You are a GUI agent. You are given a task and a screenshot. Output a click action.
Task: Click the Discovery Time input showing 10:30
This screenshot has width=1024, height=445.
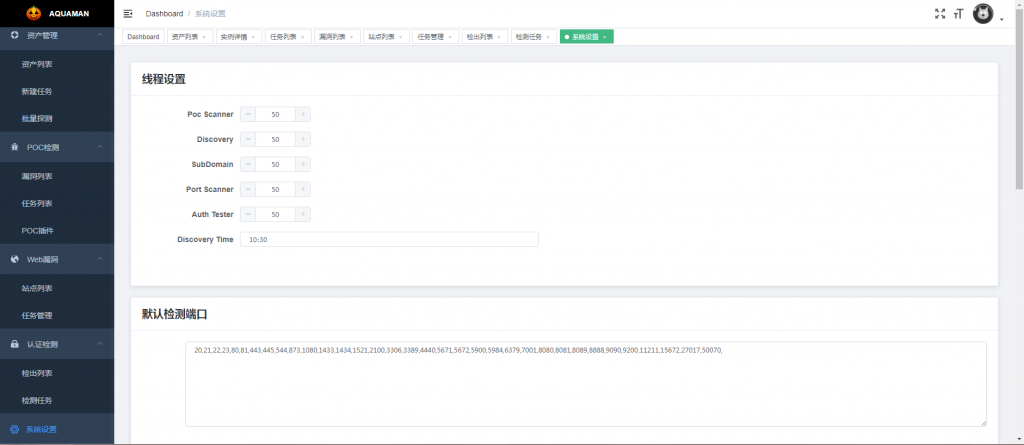(389, 239)
